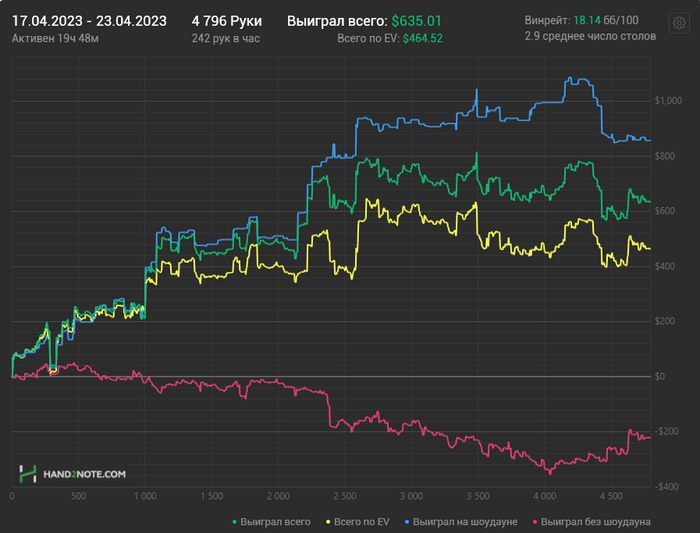Click the $635.01 total winnings value

click(417, 20)
